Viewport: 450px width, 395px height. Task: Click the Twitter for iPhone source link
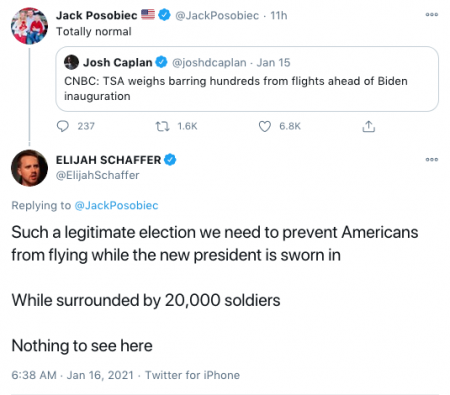click(192, 375)
